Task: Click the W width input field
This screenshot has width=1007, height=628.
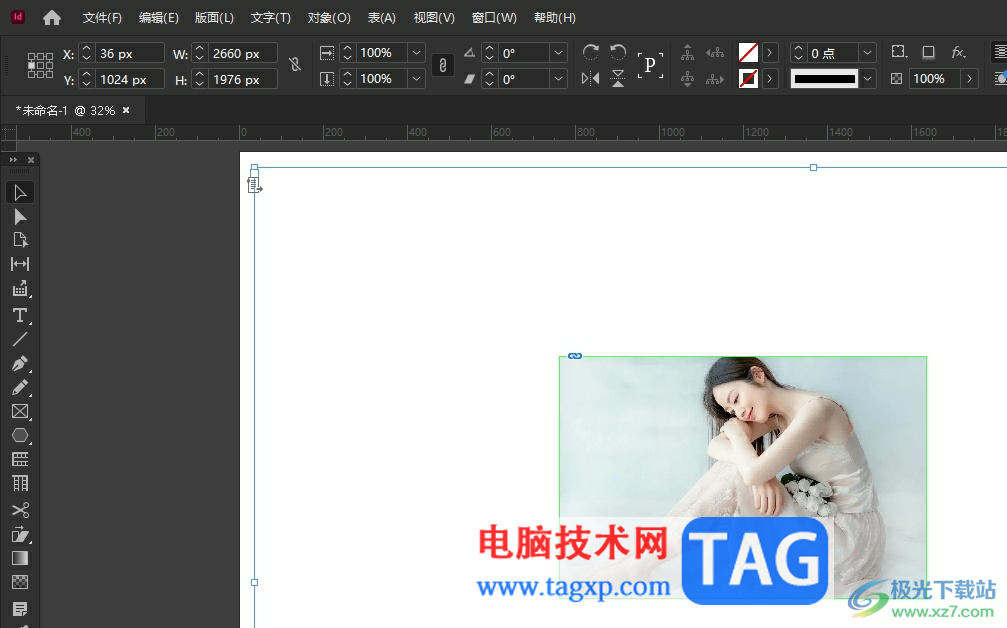Action: [x=242, y=54]
